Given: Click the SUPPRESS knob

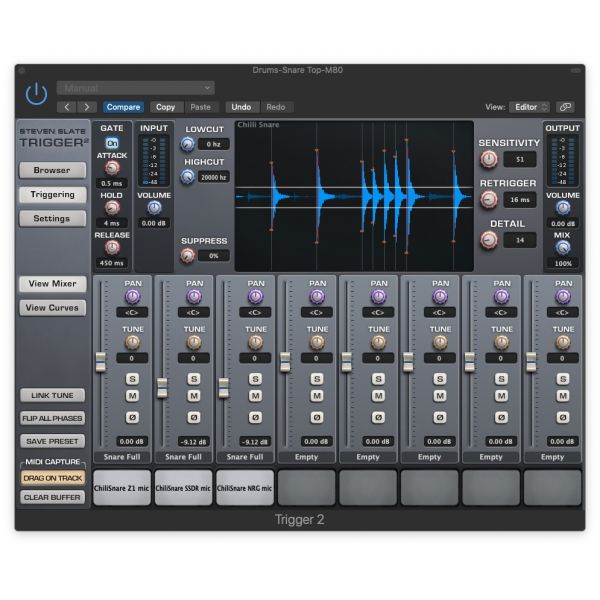Looking at the screenshot, I should [x=187, y=256].
